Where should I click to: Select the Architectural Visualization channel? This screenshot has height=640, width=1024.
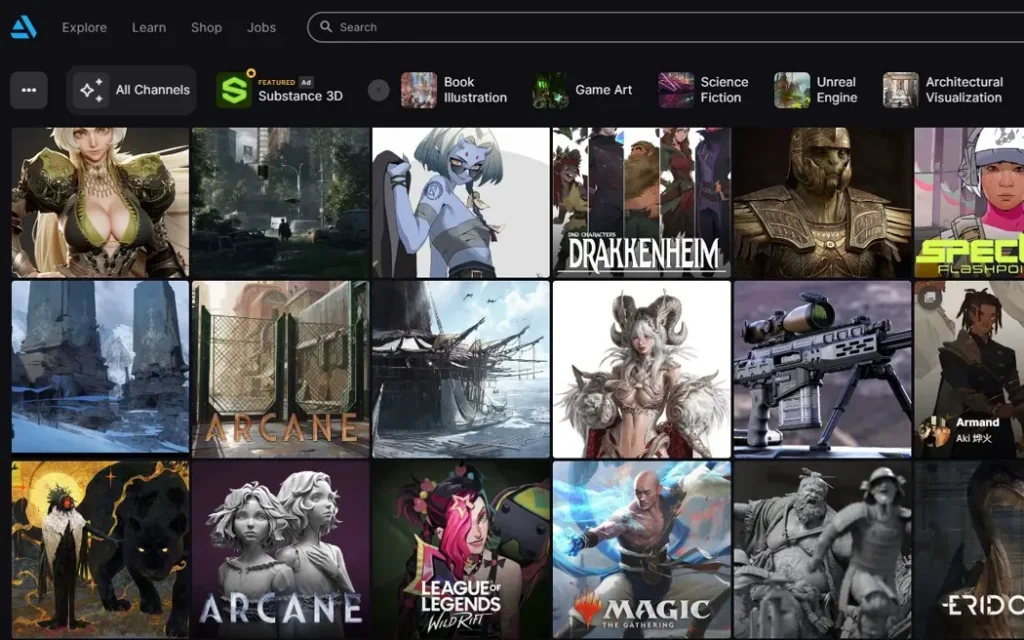[x=944, y=90]
